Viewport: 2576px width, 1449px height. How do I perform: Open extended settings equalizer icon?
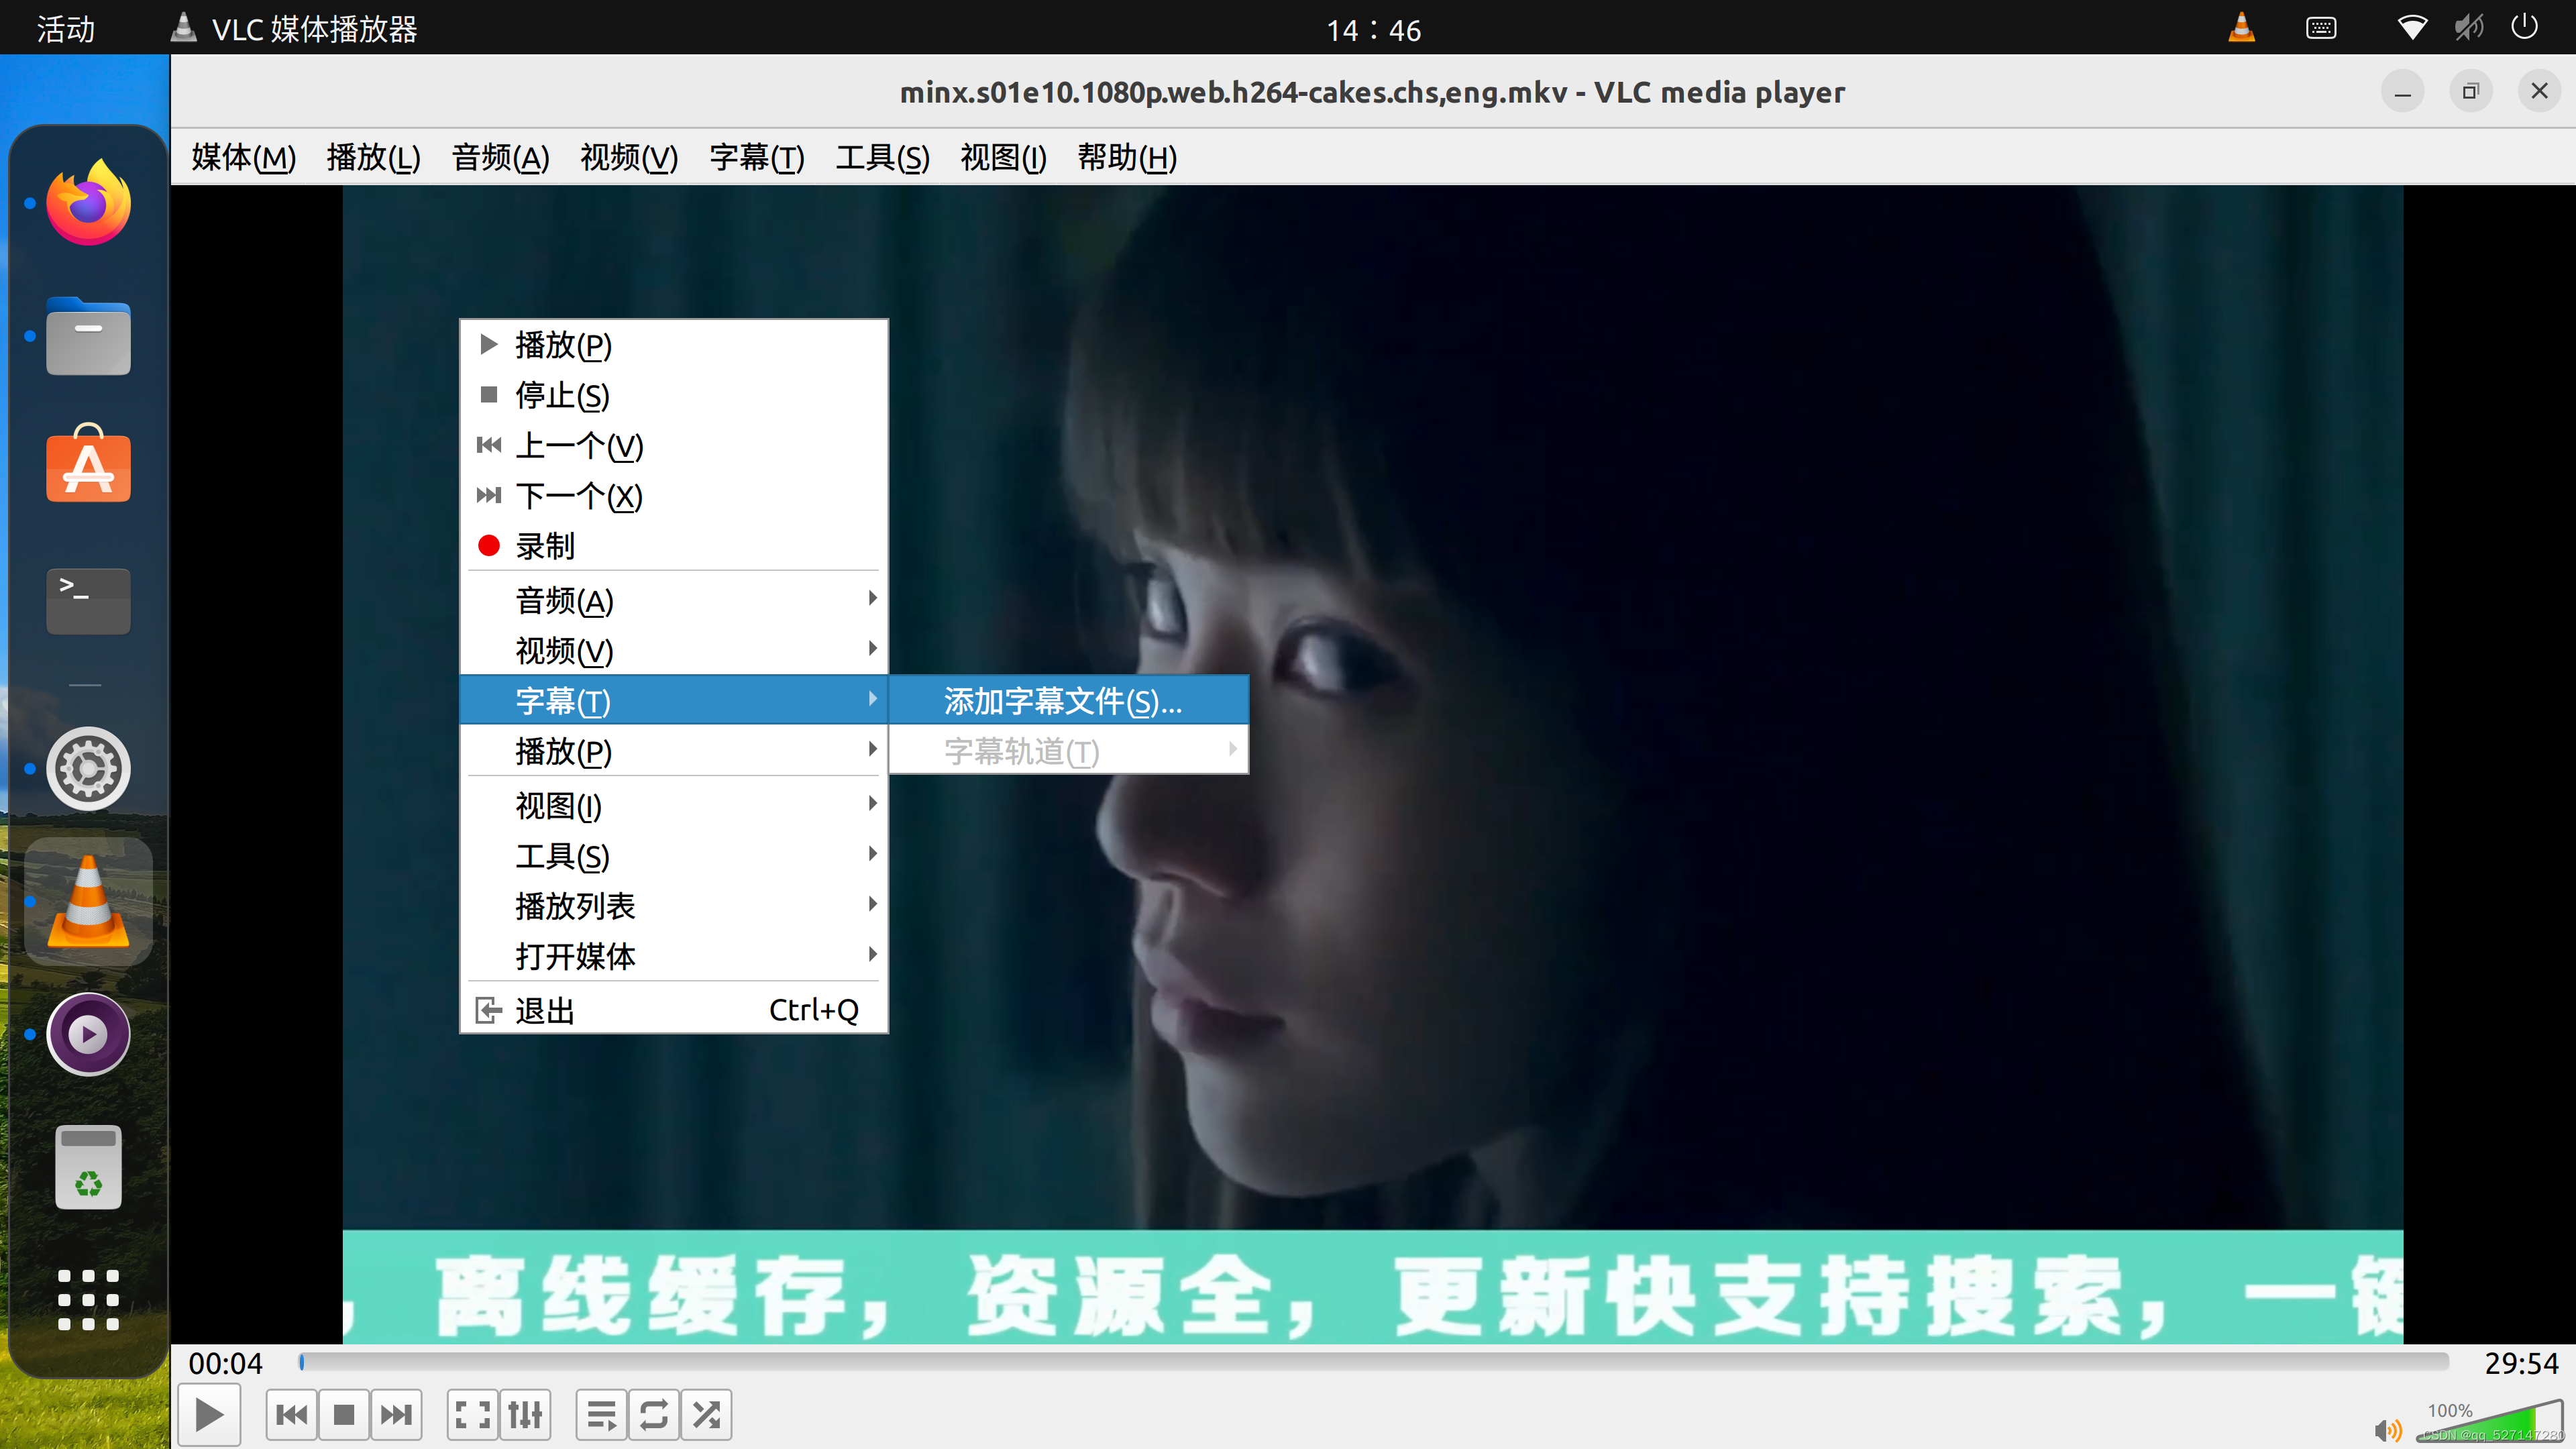pos(525,1415)
